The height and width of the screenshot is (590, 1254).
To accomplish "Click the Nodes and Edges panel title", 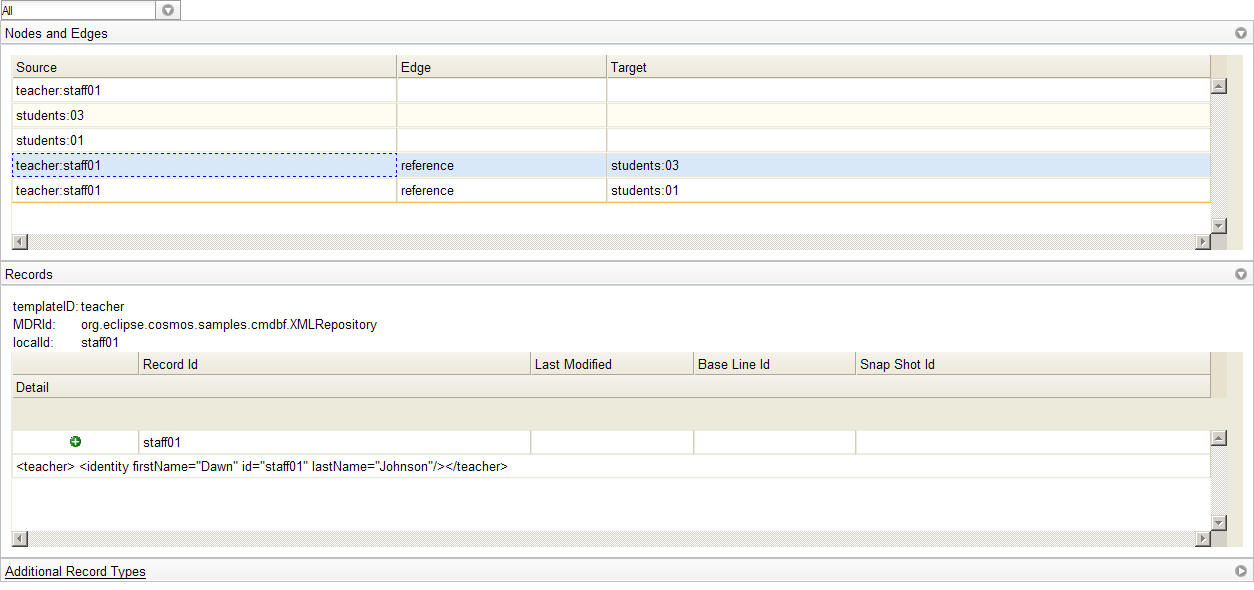I will click(x=57, y=33).
